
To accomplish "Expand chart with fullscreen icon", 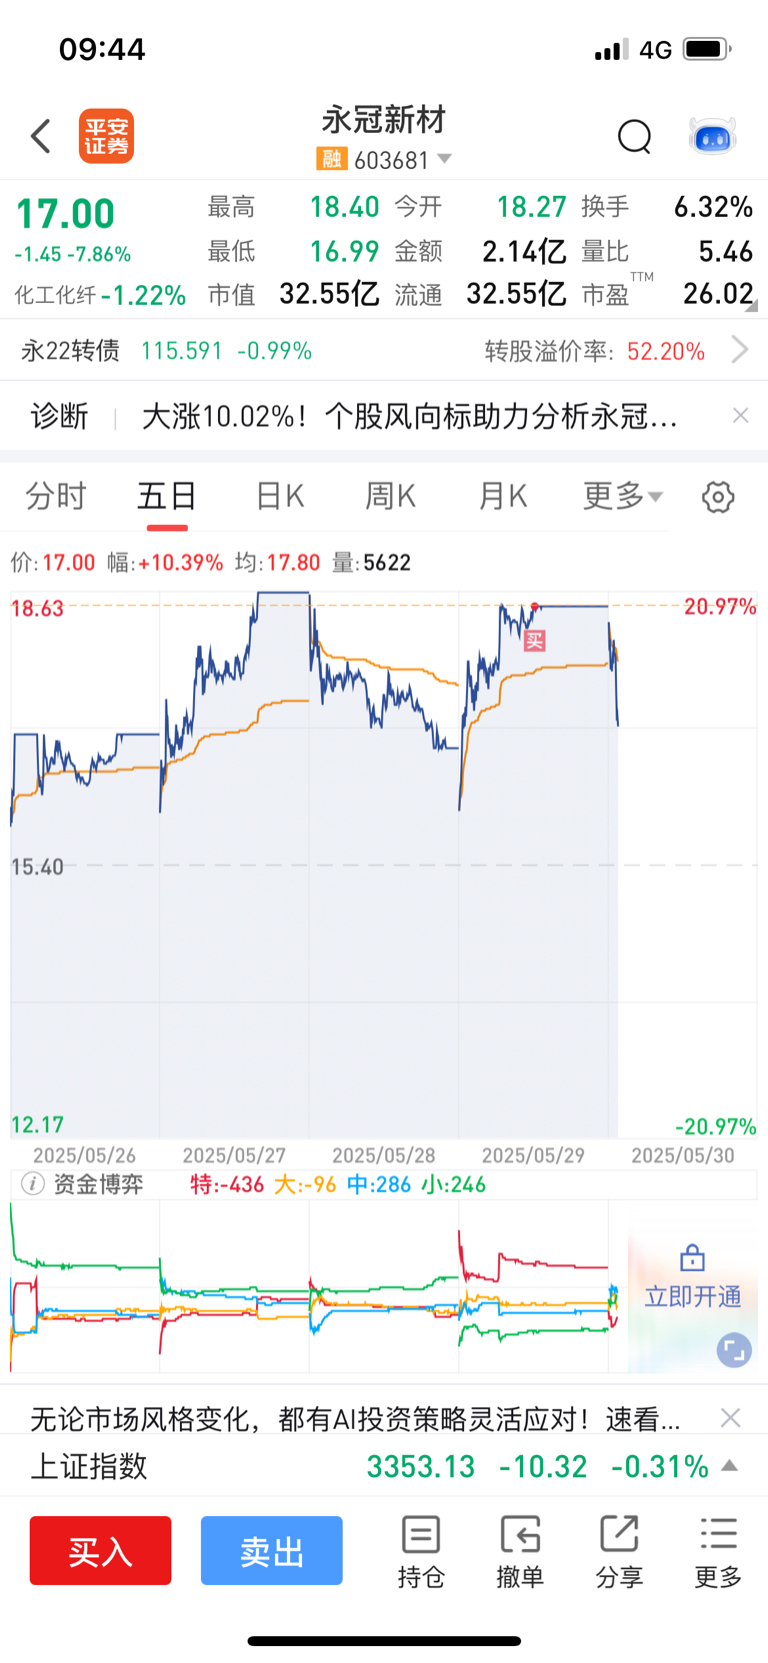I will (x=733, y=1351).
